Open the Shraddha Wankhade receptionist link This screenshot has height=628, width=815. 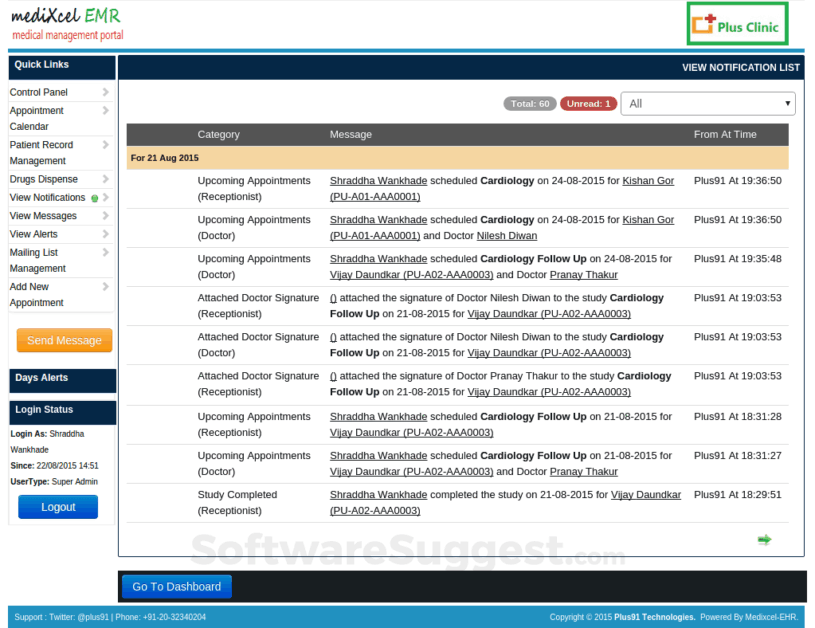(x=378, y=180)
